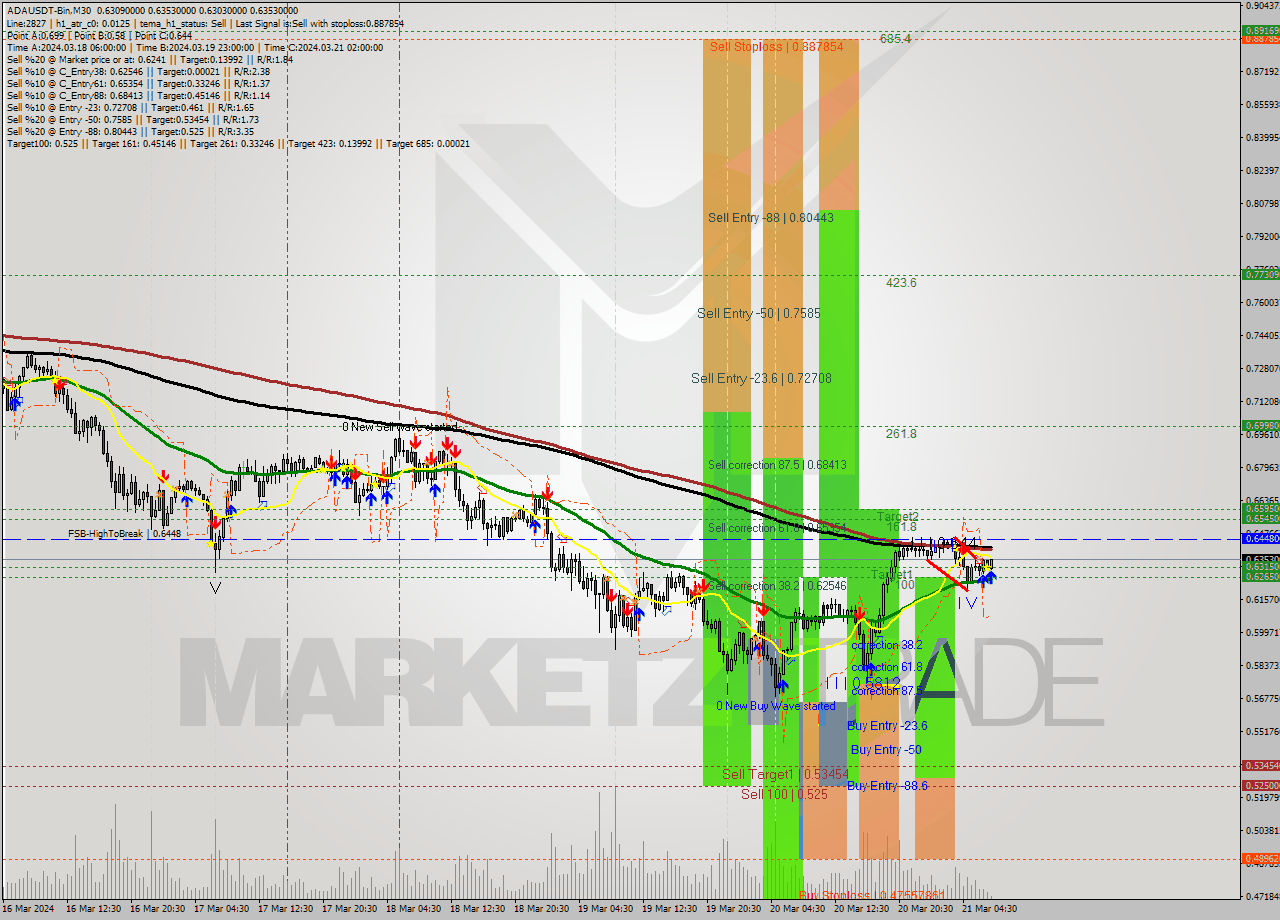This screenshot has width=1280, height=920.
Task: Click the Target2 label near 161.8
Action: click(x=898, y=516)
